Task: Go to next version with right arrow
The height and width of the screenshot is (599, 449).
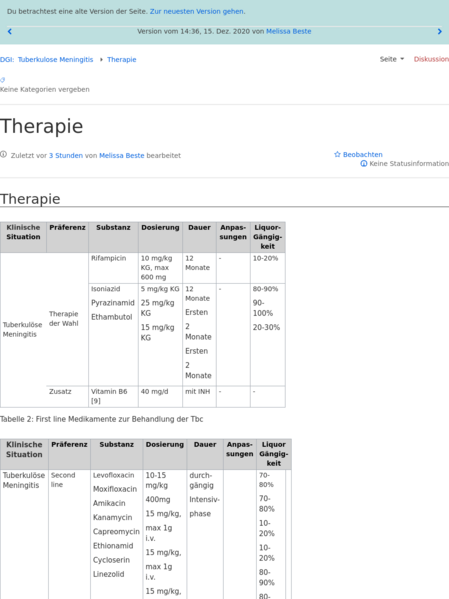Action: pos(439,31)
